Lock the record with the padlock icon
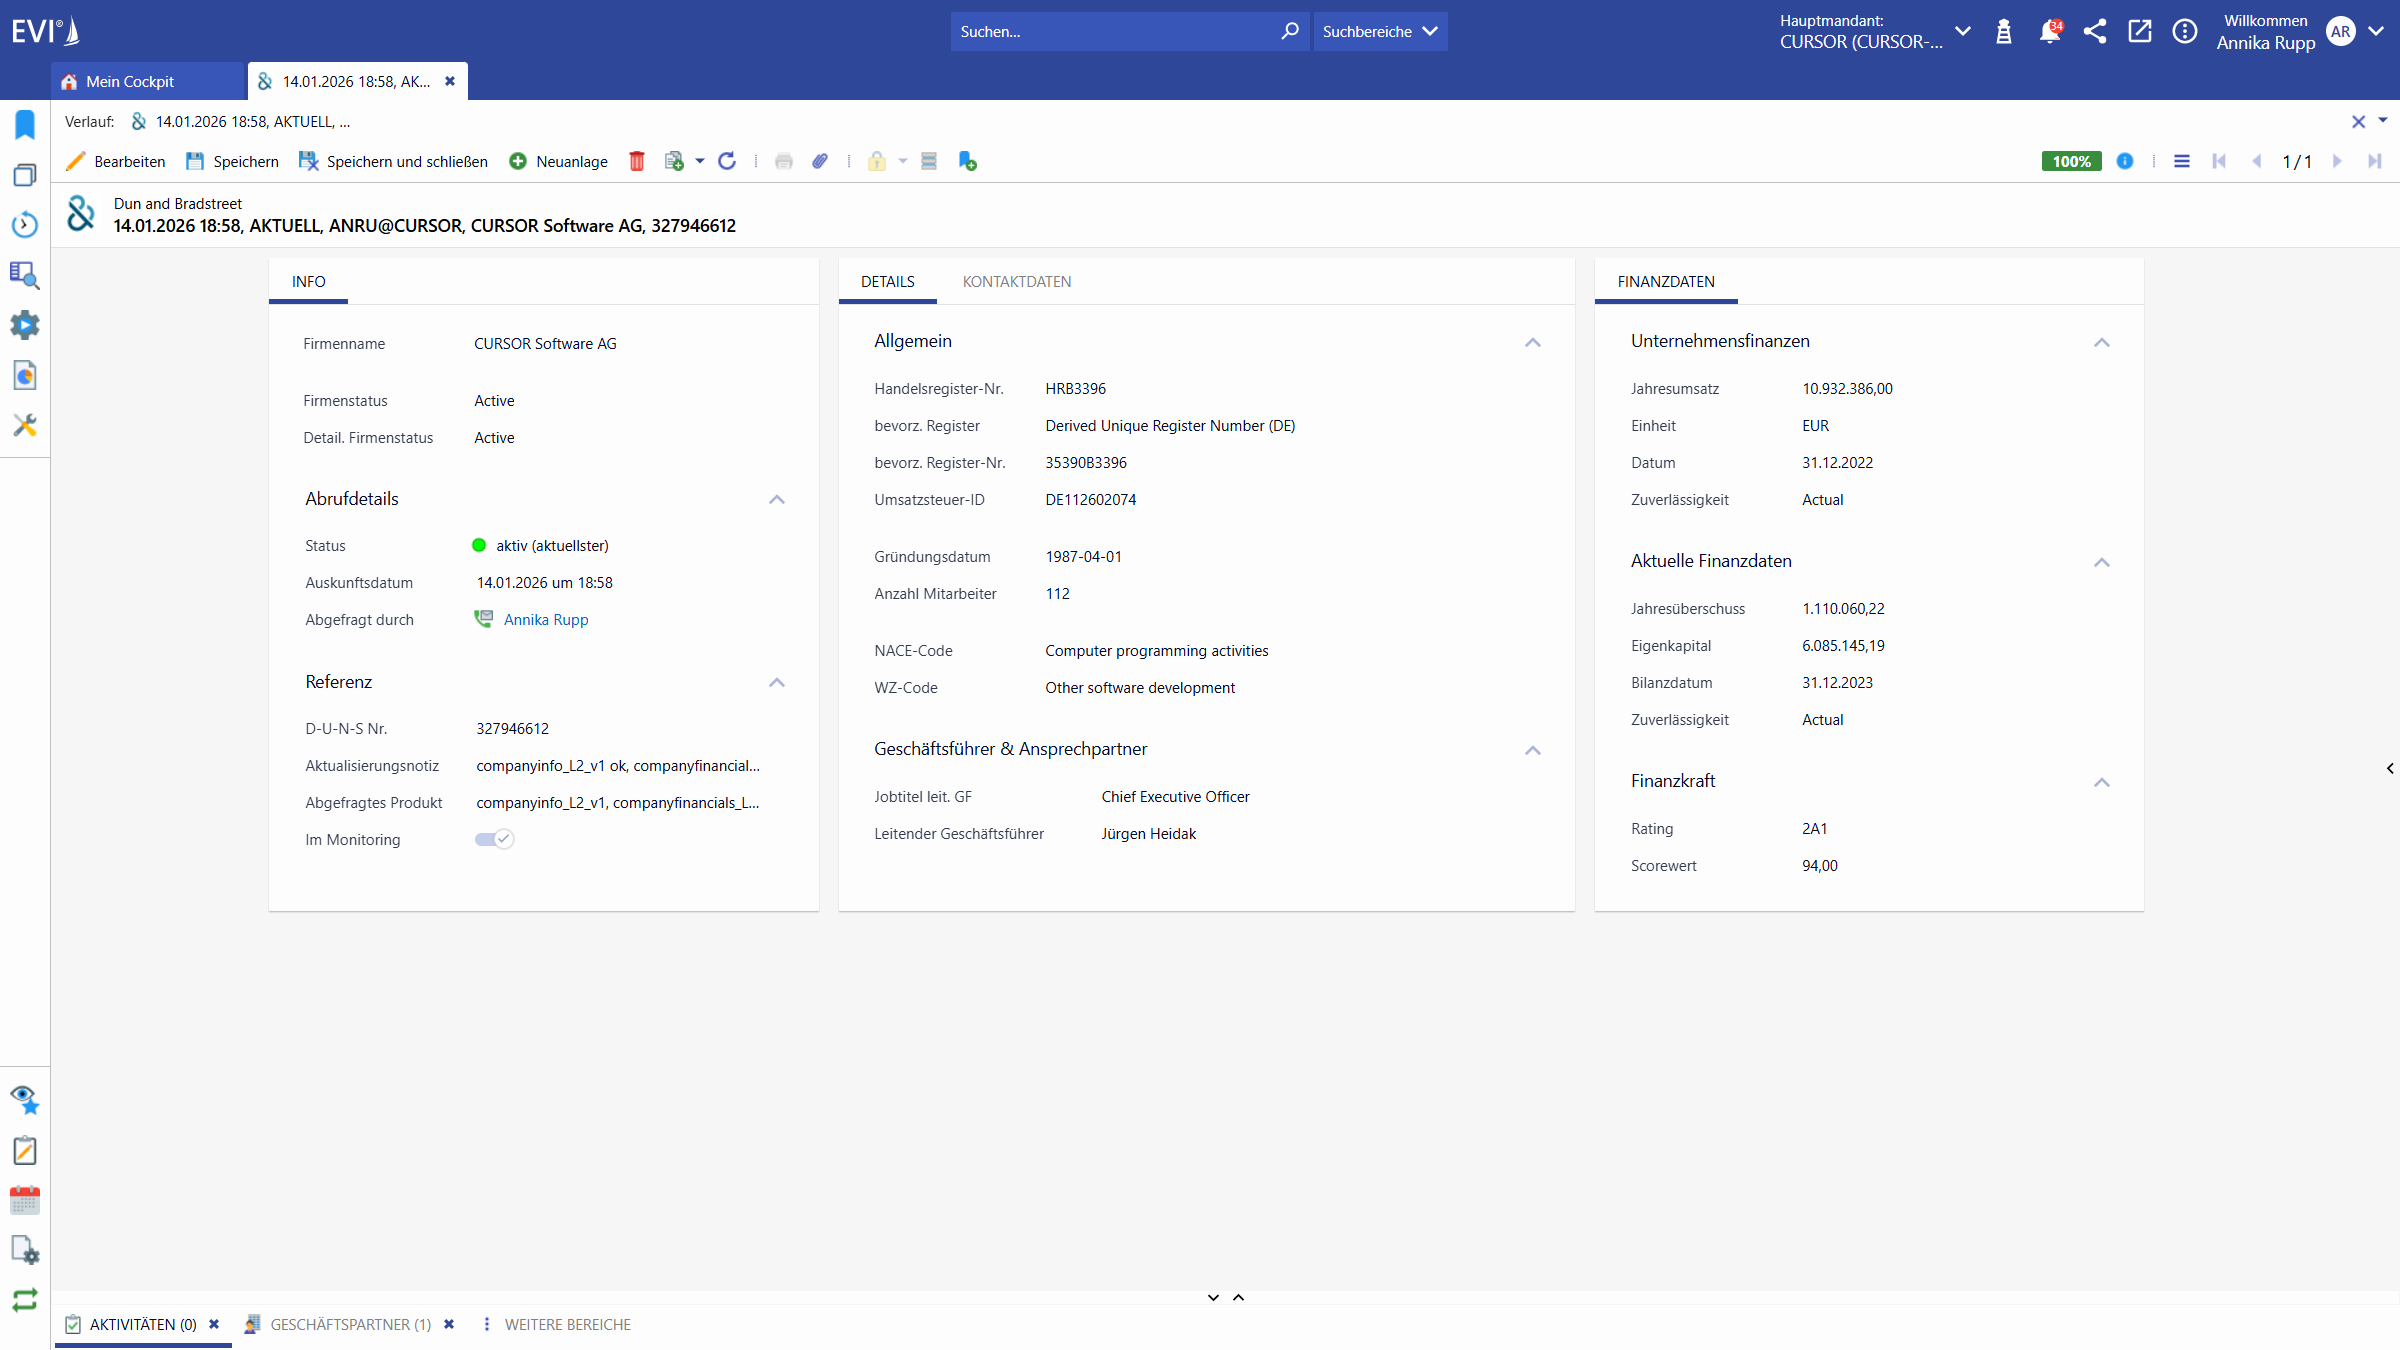This screenshot has height=1350, width=2400. (877, 161)
